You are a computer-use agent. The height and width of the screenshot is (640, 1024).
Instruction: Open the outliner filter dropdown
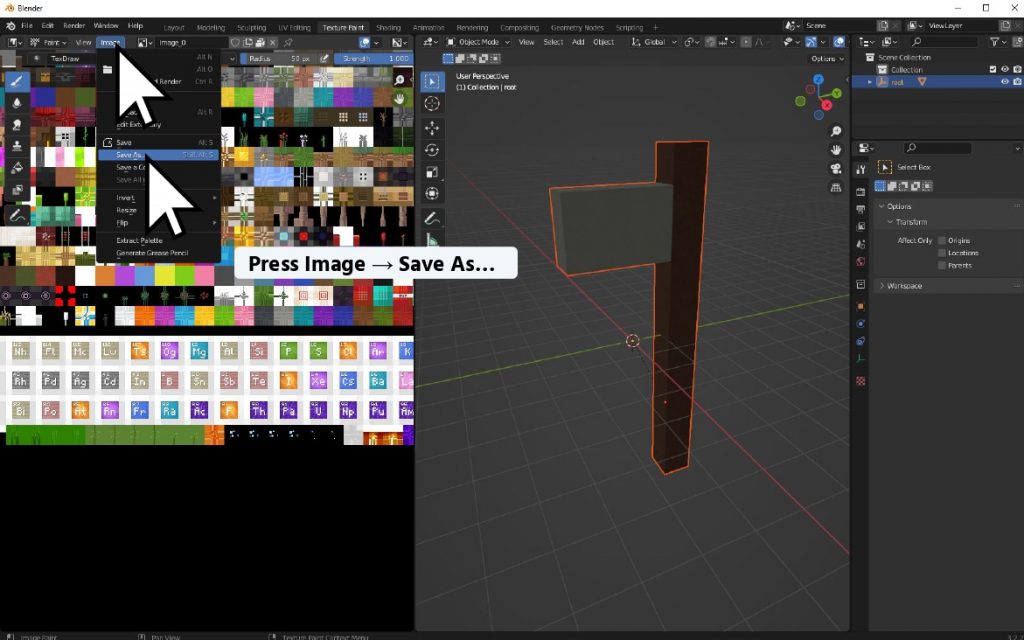[x=998, y=42]
